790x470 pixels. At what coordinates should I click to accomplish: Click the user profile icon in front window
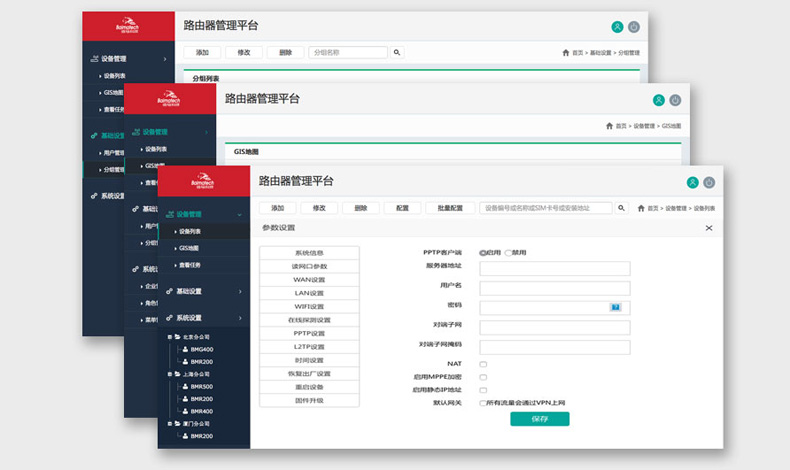coord(692,182)
